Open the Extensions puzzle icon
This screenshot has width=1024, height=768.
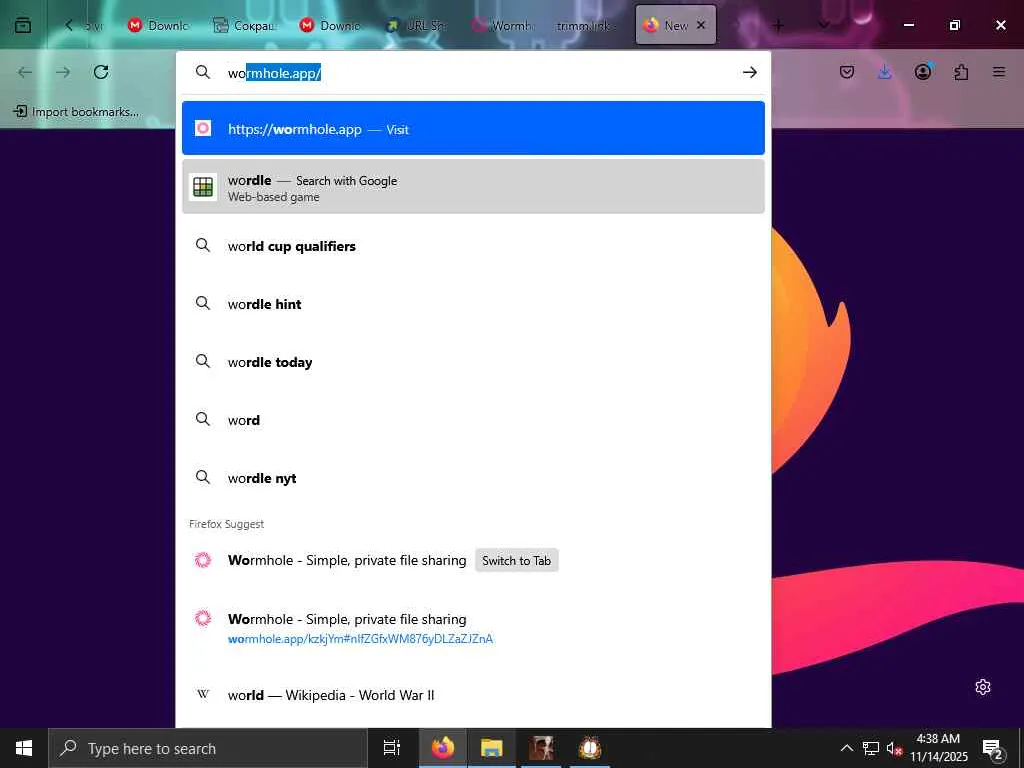[961, 72]
